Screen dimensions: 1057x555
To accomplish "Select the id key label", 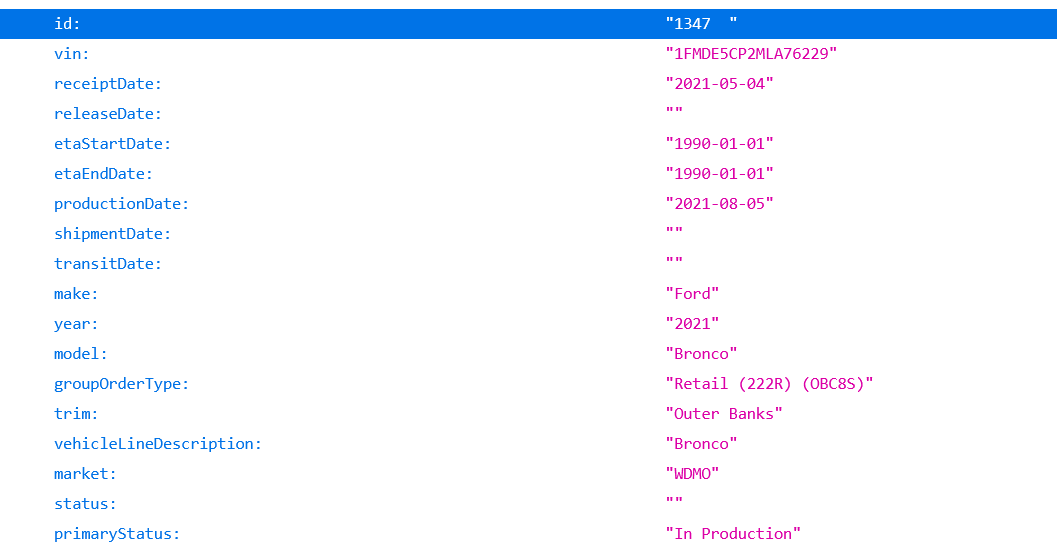I will [67, 24].
